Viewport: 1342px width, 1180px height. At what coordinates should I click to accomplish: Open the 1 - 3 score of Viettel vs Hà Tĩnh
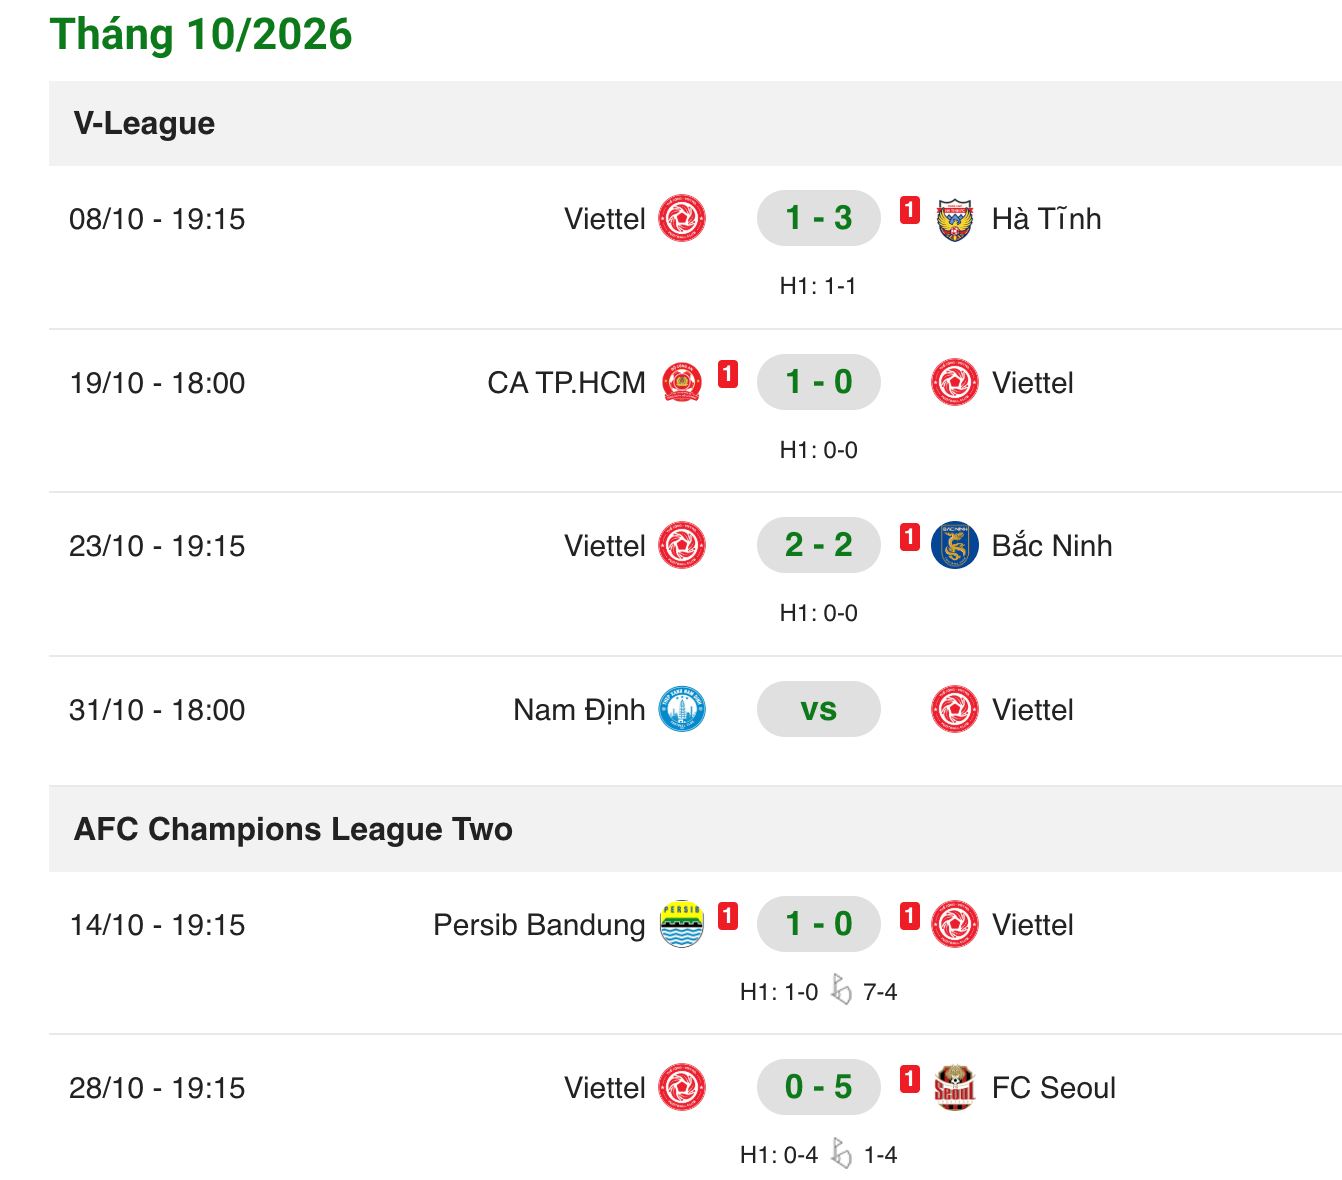(819, 218)
